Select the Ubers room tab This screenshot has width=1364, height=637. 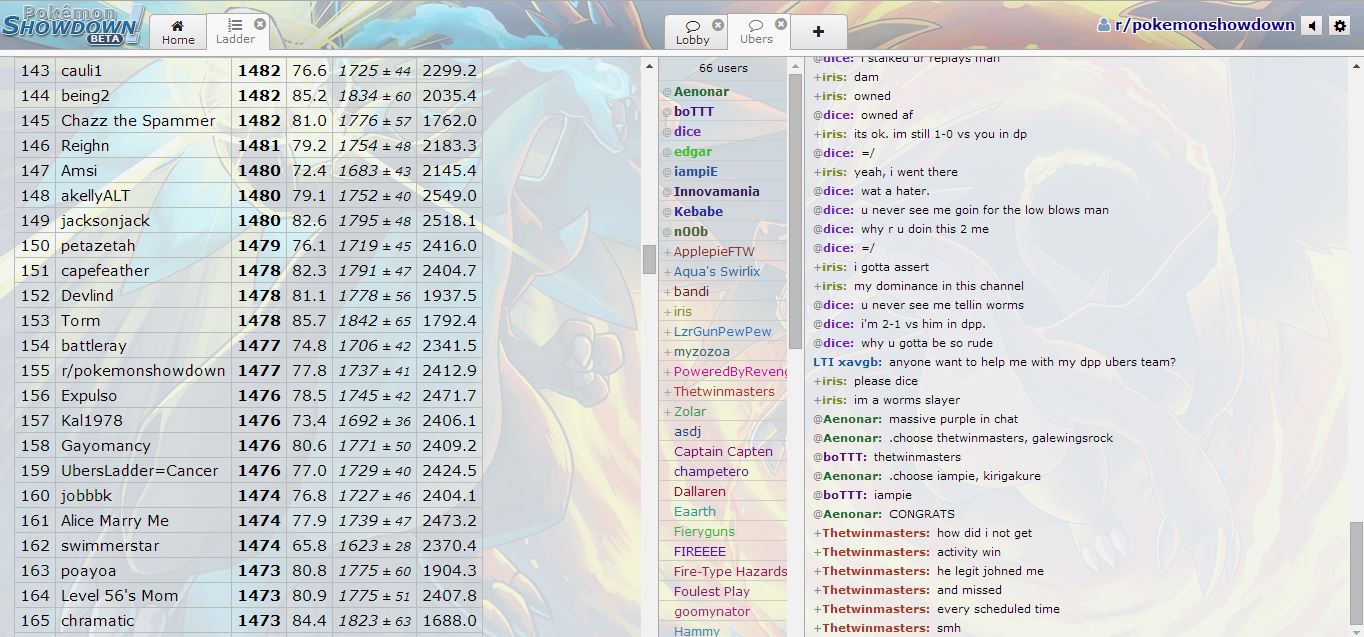(756, 31)
